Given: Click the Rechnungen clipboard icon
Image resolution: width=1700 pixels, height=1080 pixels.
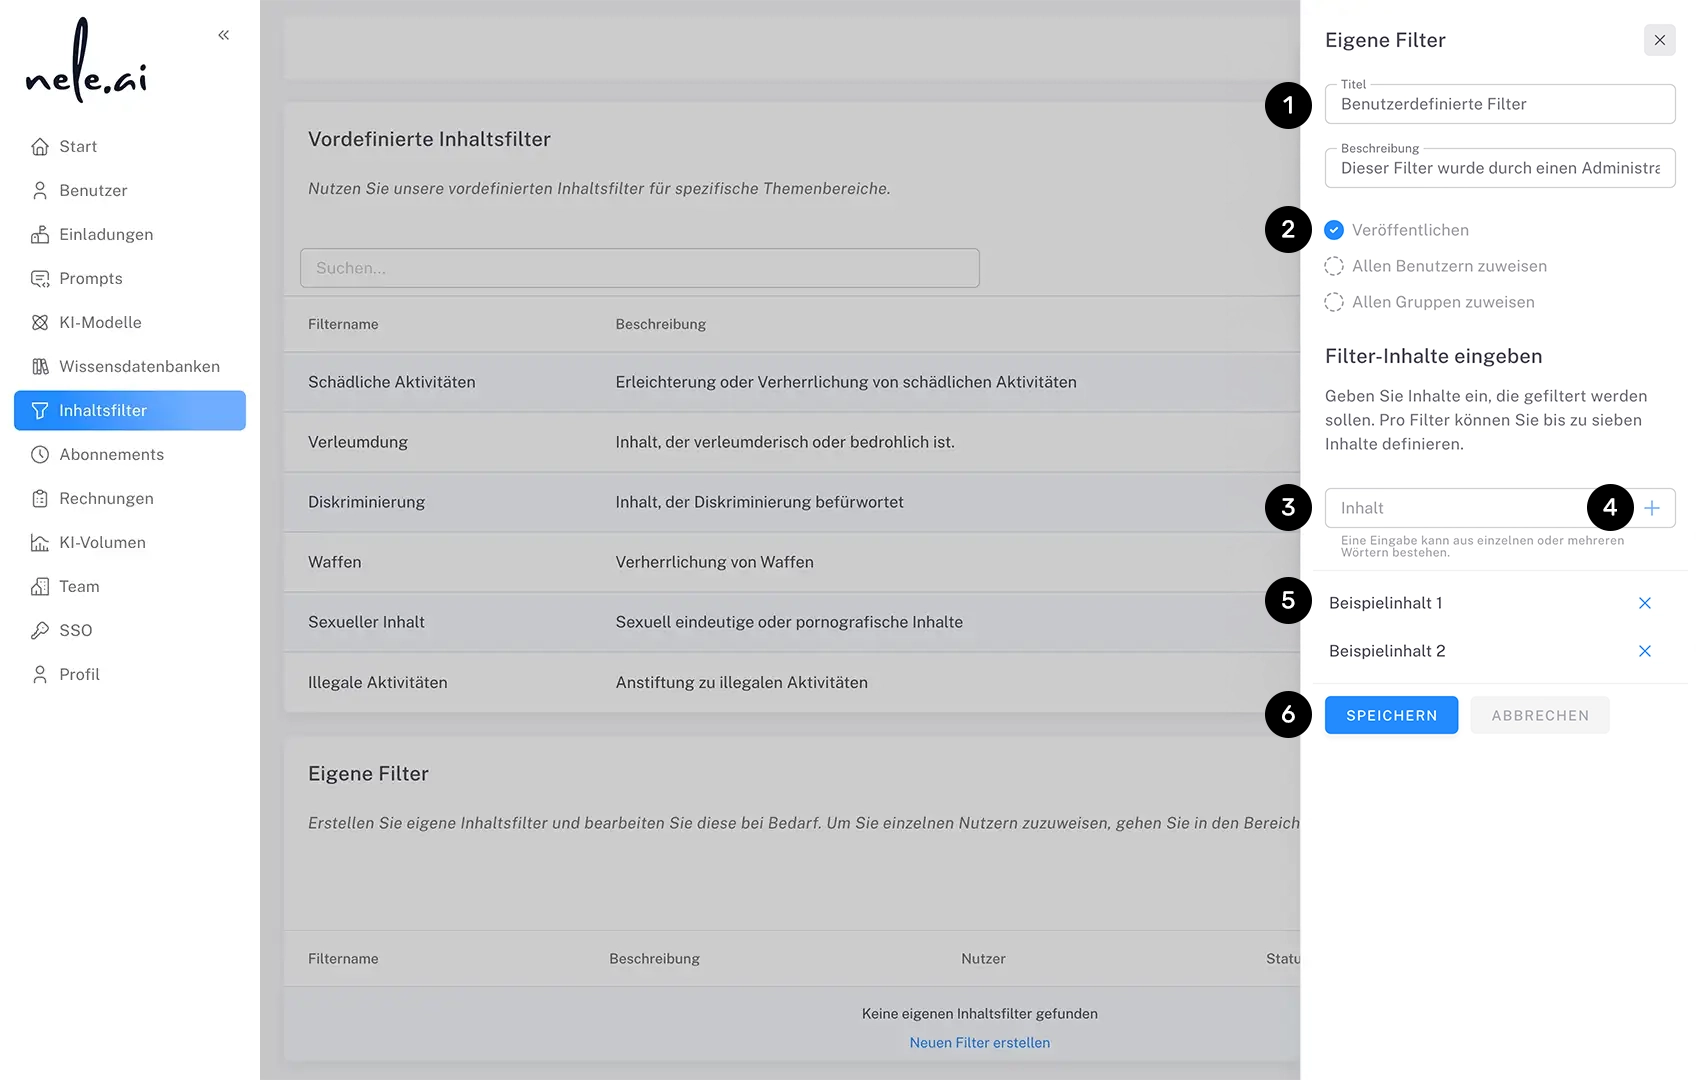Looking at the screenshot, I should click(40, 499).
